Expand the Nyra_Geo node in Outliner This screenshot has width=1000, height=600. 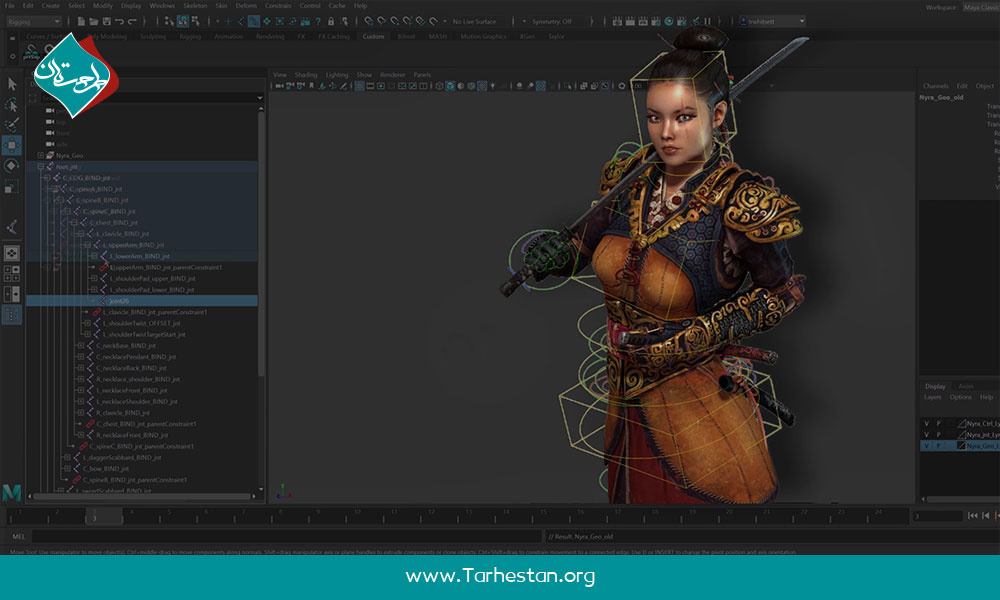click(41, 156)
